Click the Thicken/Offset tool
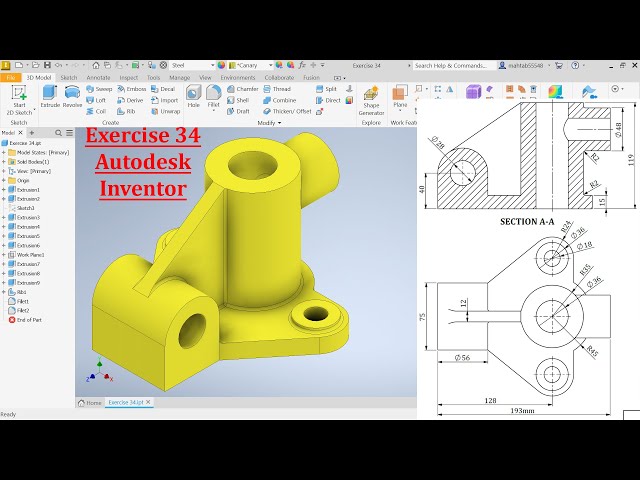Viewport: 640px width, 480px height. click(x=287, y=111)
